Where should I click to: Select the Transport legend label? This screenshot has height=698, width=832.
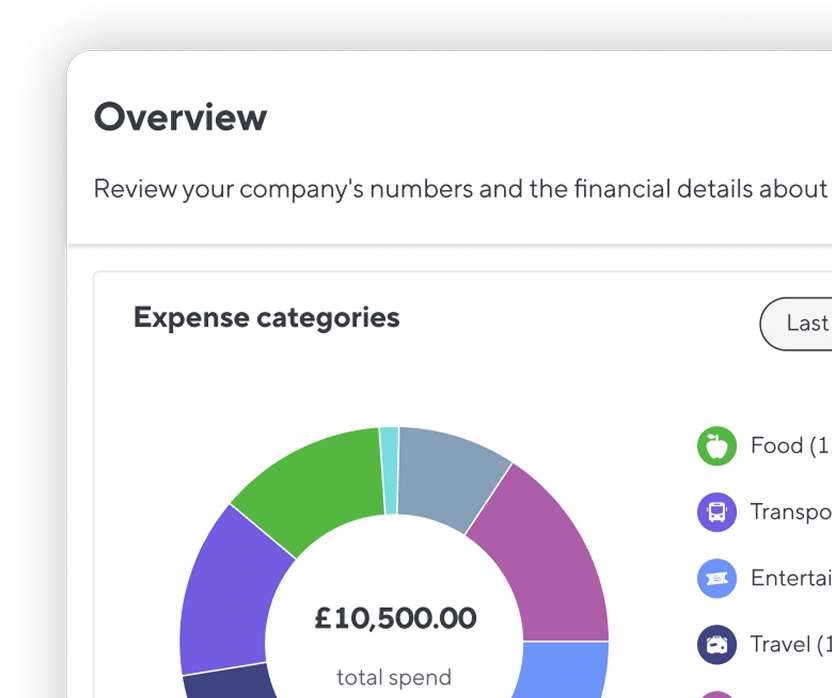click(791, 512)
